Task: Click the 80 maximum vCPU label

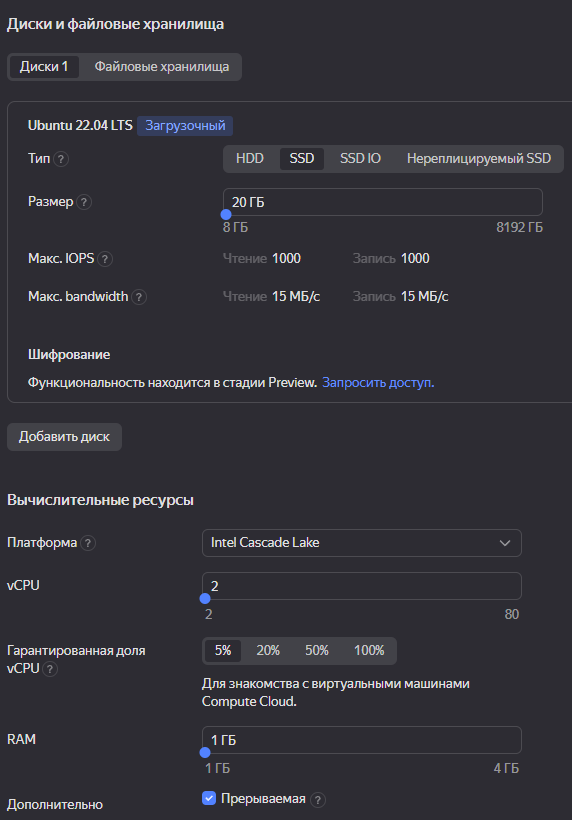Action: pos(512,614)
